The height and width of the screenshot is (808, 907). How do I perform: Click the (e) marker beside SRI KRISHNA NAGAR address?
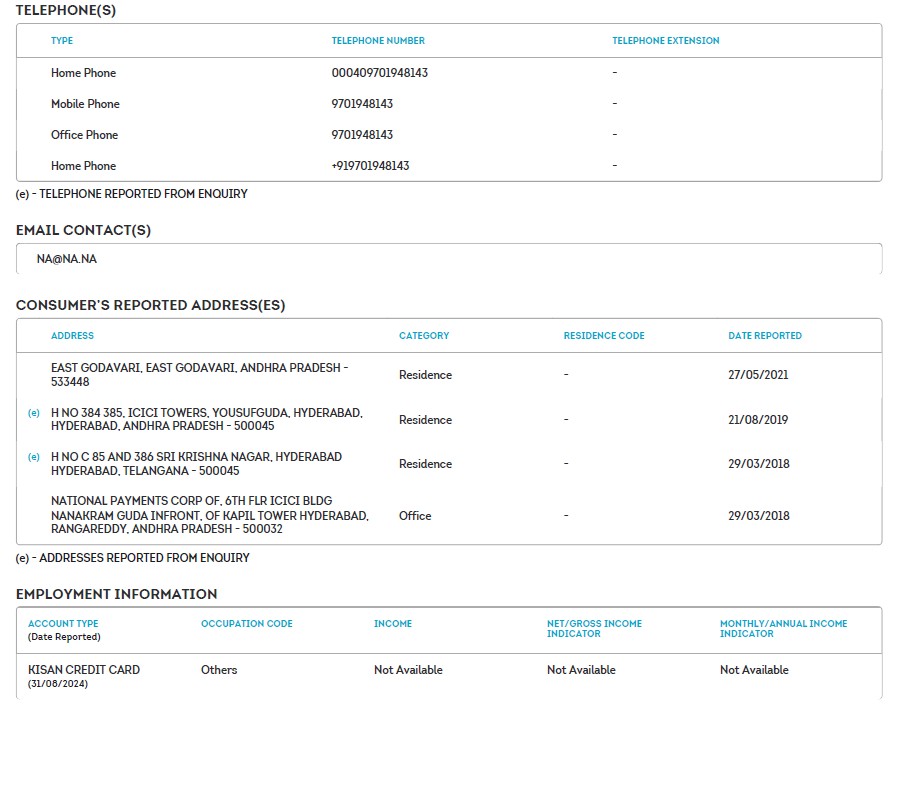34,457
